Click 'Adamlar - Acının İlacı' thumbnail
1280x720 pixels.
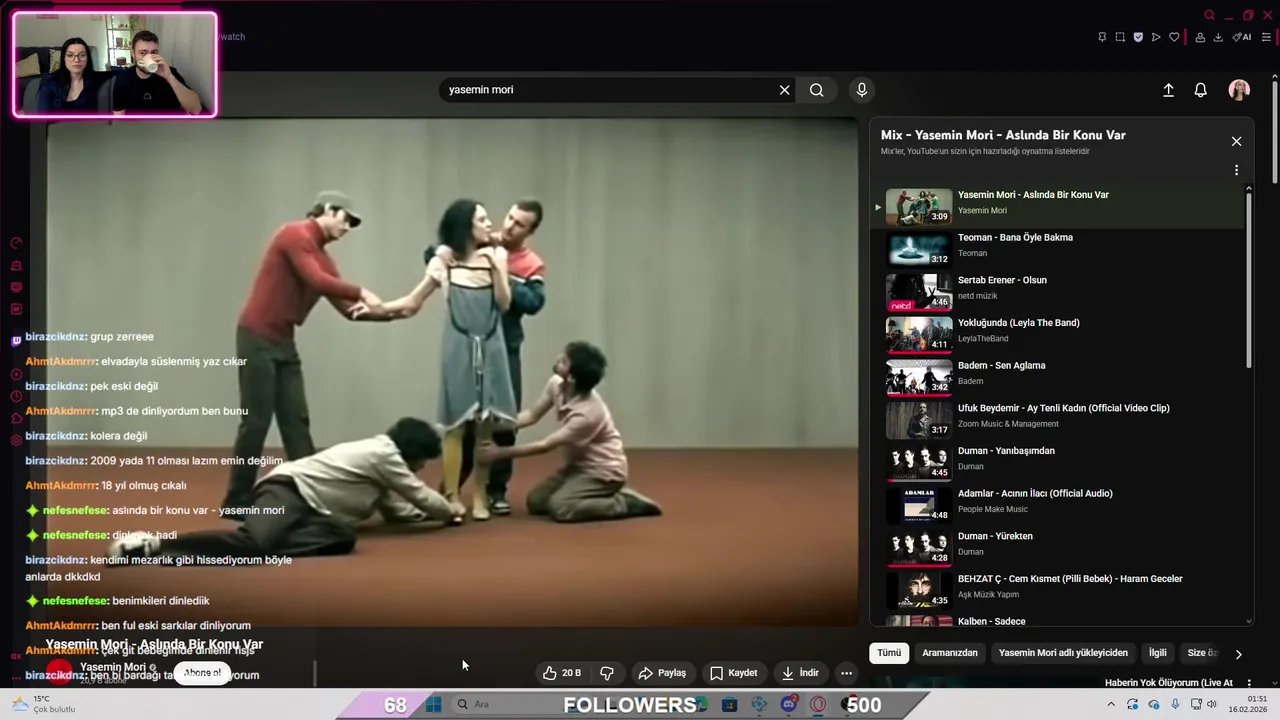click(x=919, y=505)
